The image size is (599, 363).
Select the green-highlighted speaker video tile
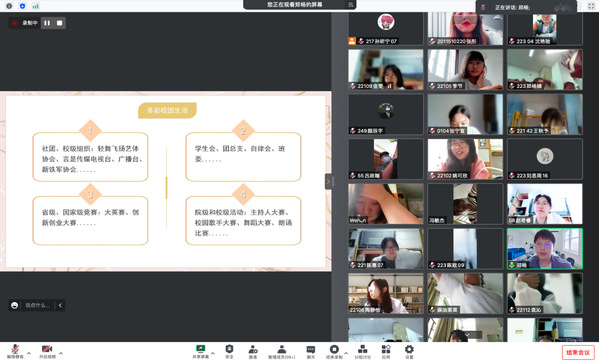[544, 249]
